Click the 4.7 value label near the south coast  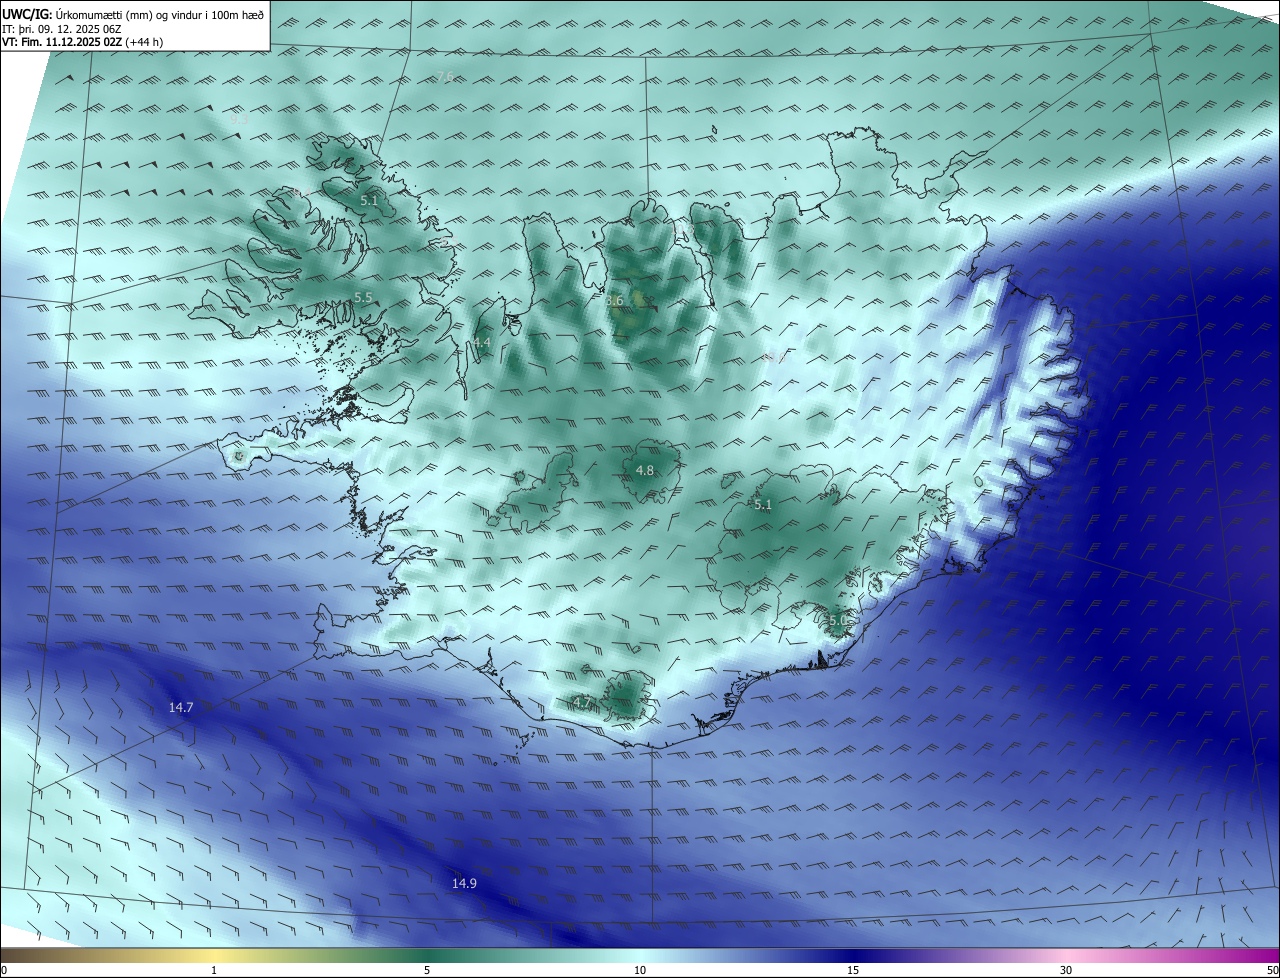coord(582,702)
